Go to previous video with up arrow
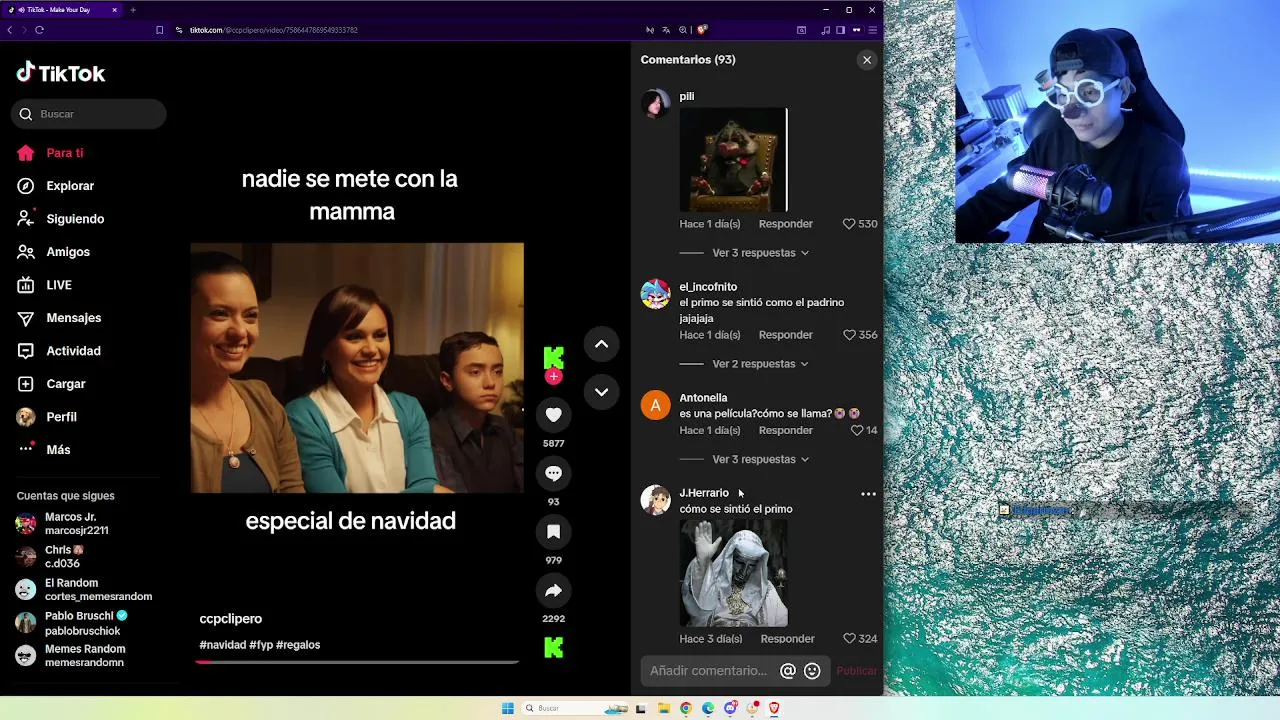 click(x=601, y=344)
